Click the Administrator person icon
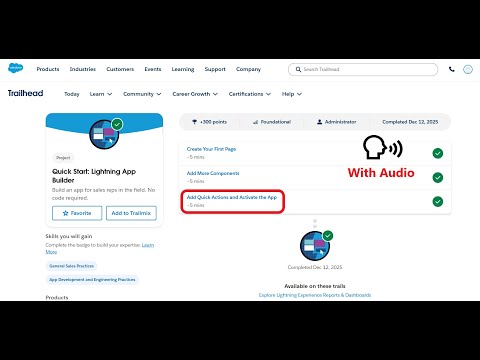Image resolution: width=480 pixels, height=360 pixels. 319,122
